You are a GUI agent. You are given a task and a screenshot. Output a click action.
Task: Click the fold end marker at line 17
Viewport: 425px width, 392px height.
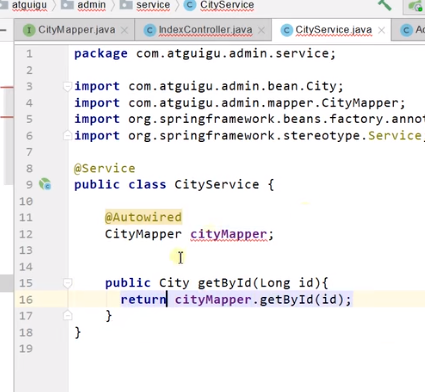pos(67,315)
